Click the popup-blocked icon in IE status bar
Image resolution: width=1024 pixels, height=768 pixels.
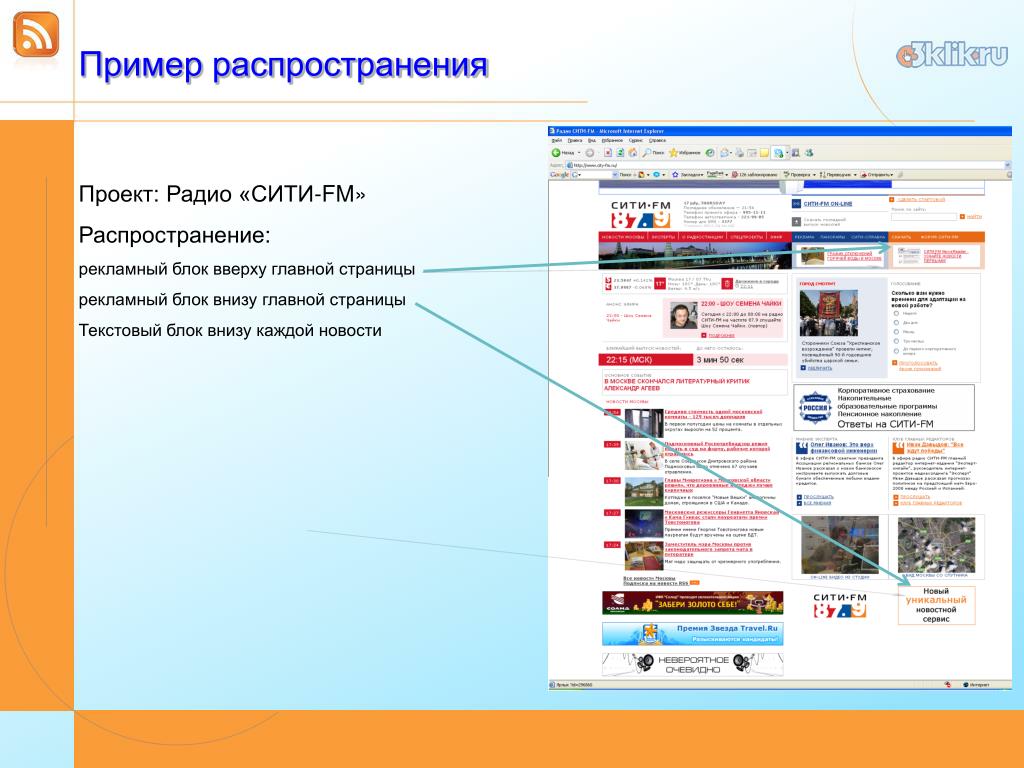click(948, 684)
